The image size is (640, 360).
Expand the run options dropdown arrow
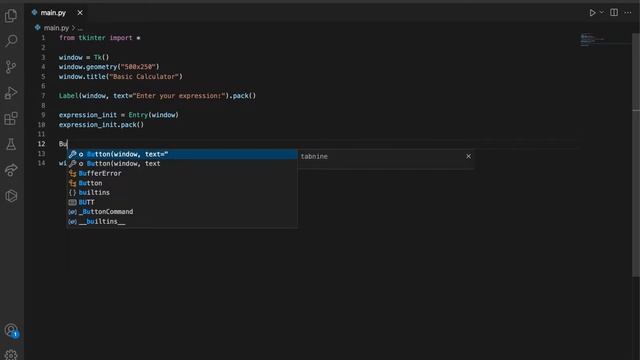click(601, 13)
